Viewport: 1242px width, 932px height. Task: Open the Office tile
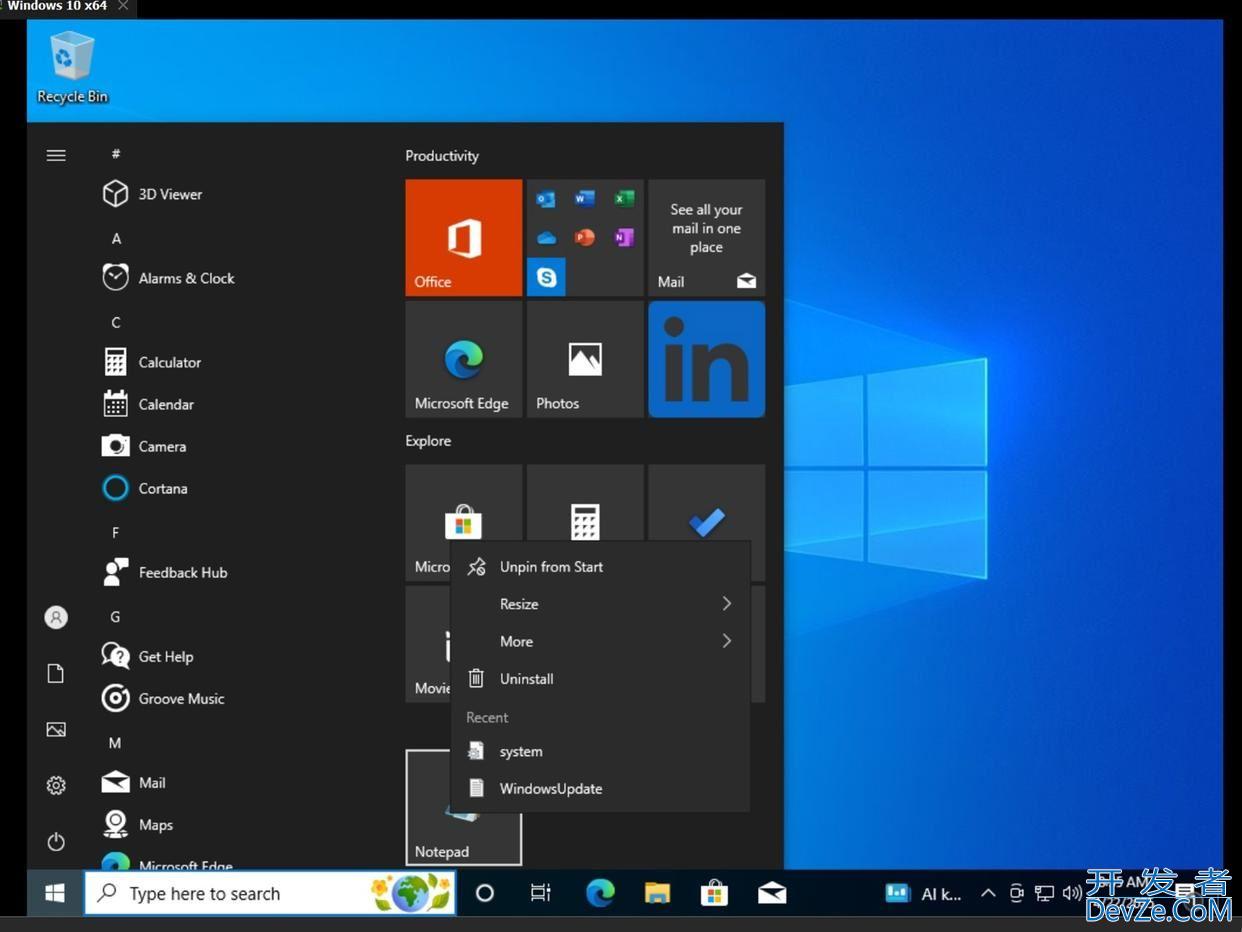coord(463,237)
